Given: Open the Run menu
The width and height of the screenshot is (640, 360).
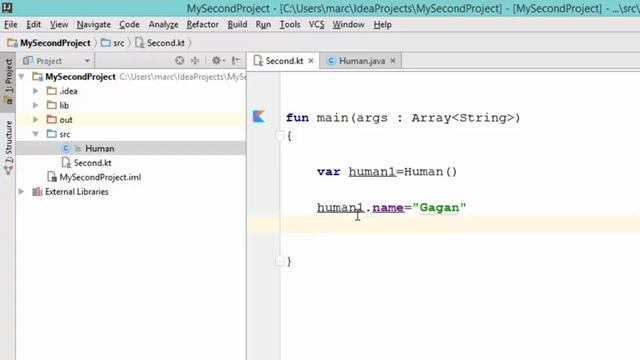Looking at the screenshot, I should [263, 24].
